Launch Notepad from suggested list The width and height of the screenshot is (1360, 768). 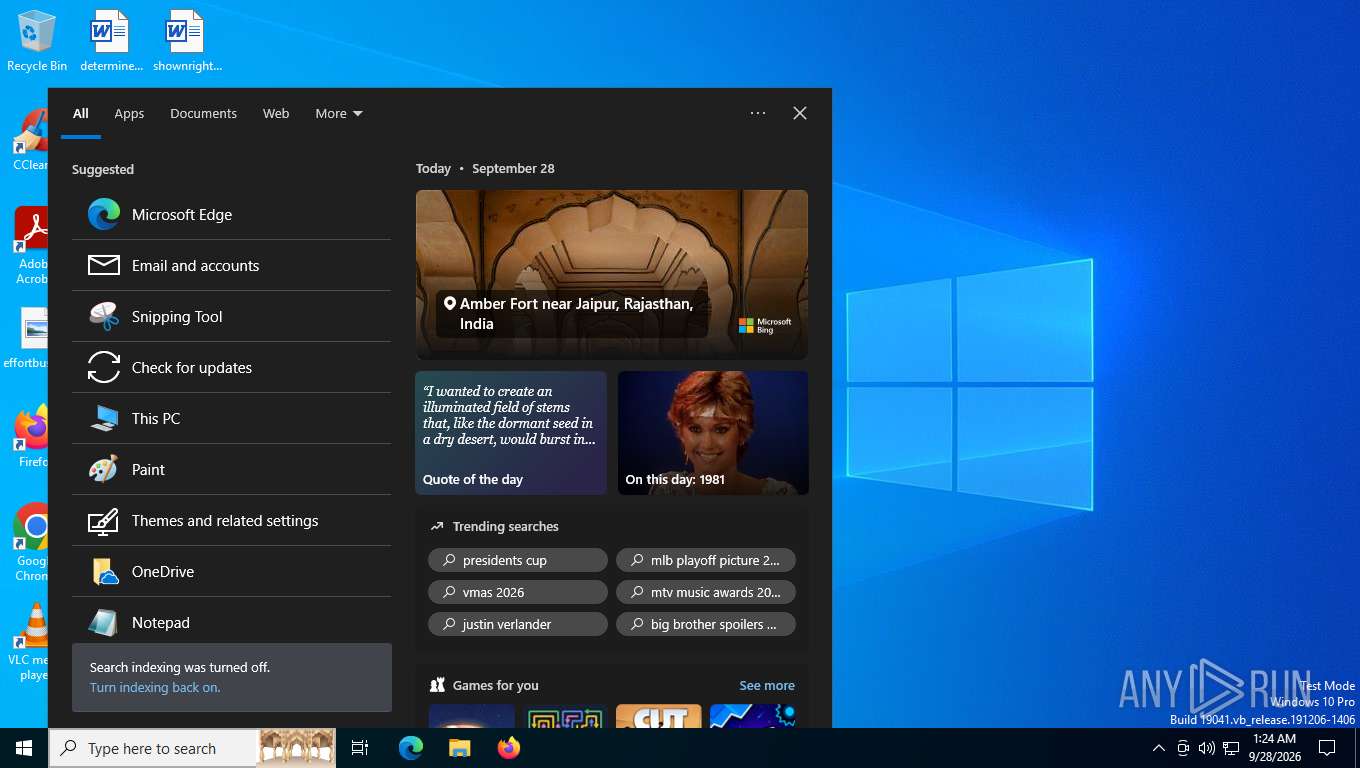(231, 622)
